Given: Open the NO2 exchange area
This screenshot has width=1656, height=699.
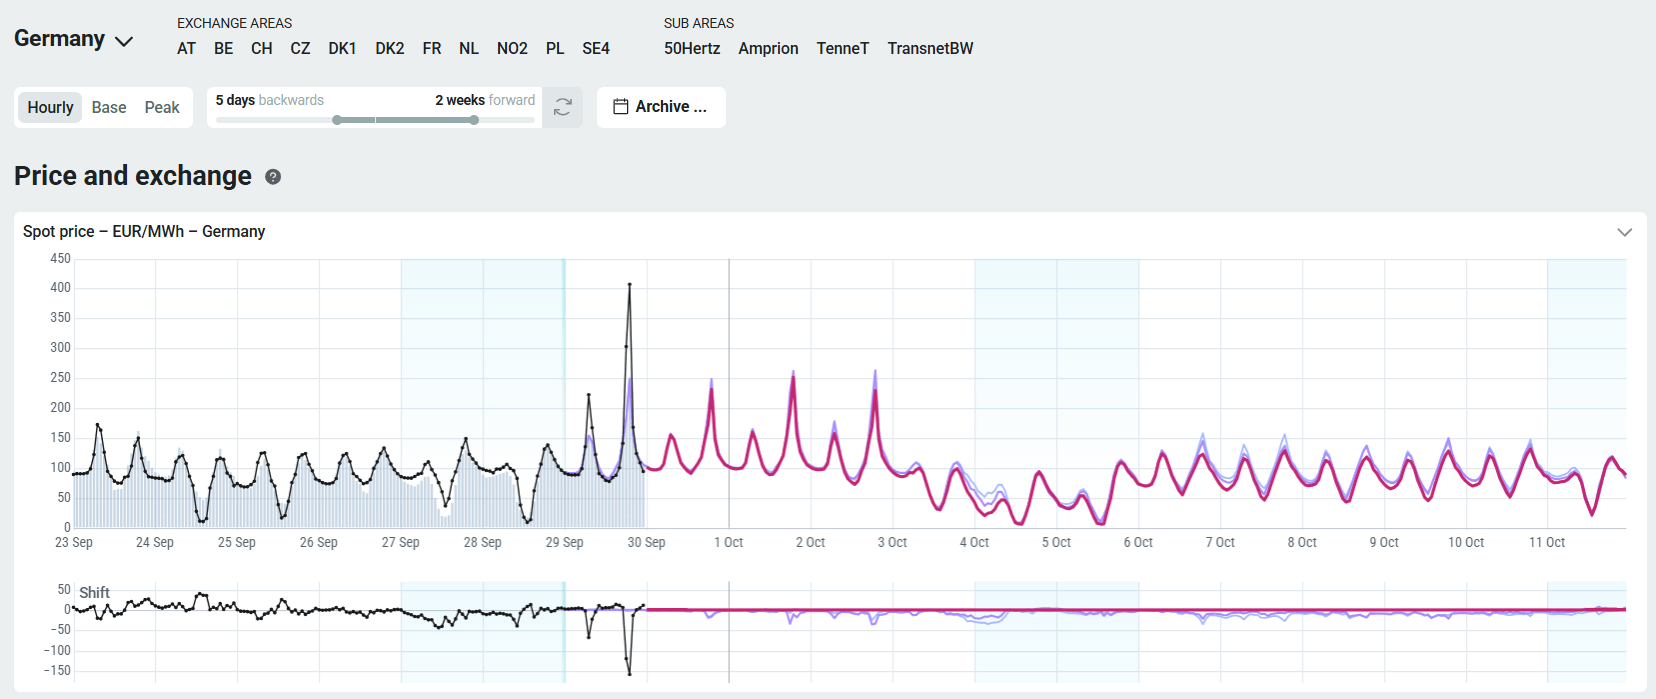Looking at the screenshot, I should (512, 49).
